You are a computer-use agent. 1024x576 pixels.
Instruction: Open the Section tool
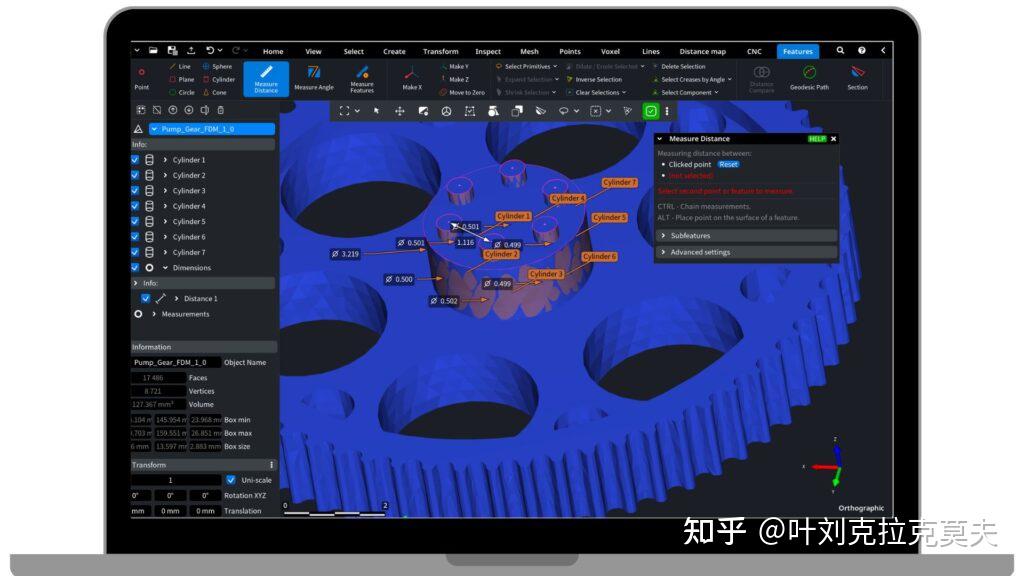click(857, 78)
